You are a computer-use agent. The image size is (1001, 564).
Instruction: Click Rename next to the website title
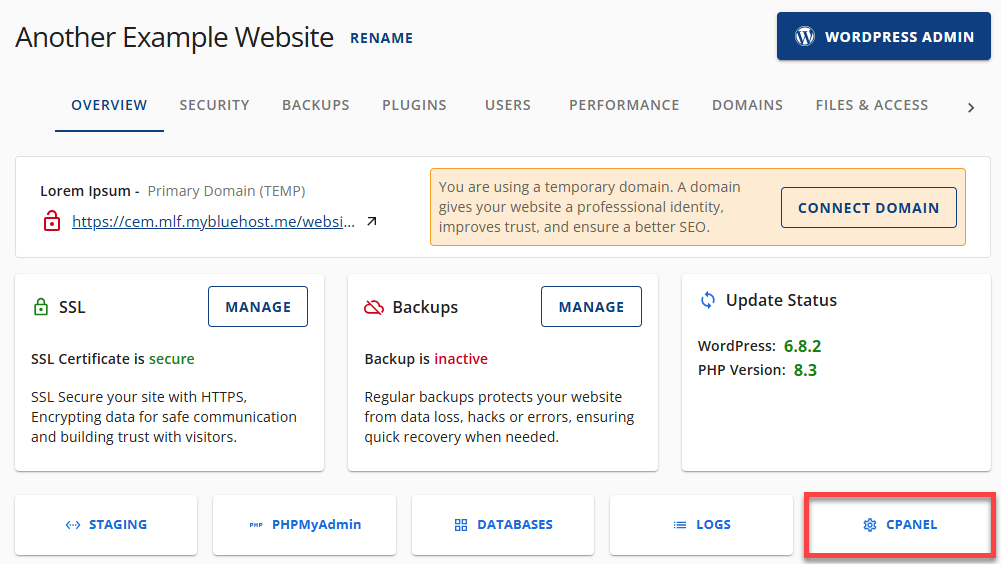381,38
